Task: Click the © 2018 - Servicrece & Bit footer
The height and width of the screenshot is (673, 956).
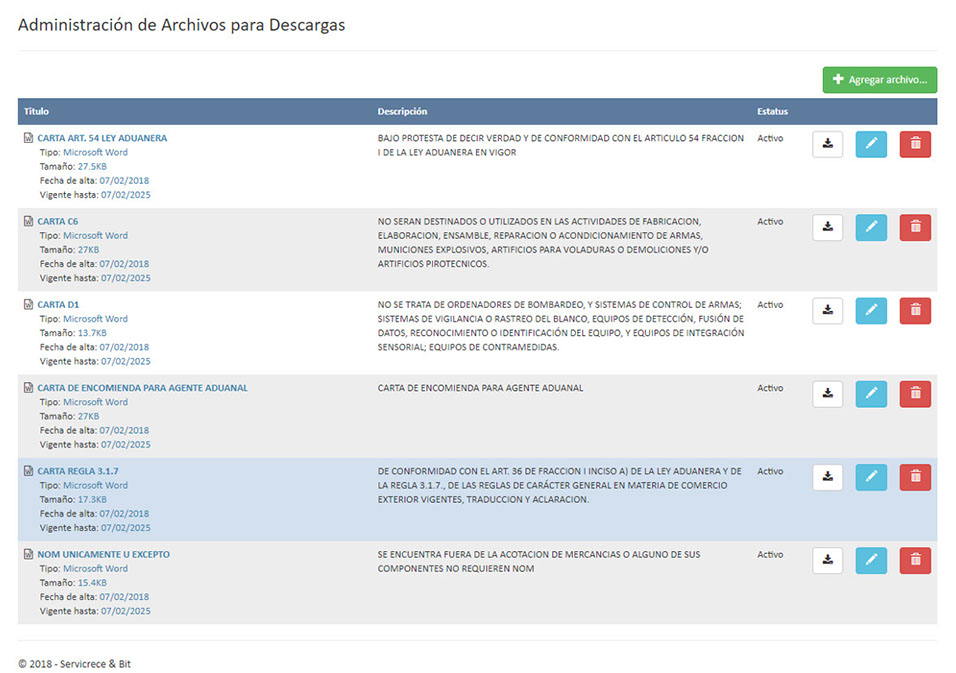Action: (x=74, y=664)
